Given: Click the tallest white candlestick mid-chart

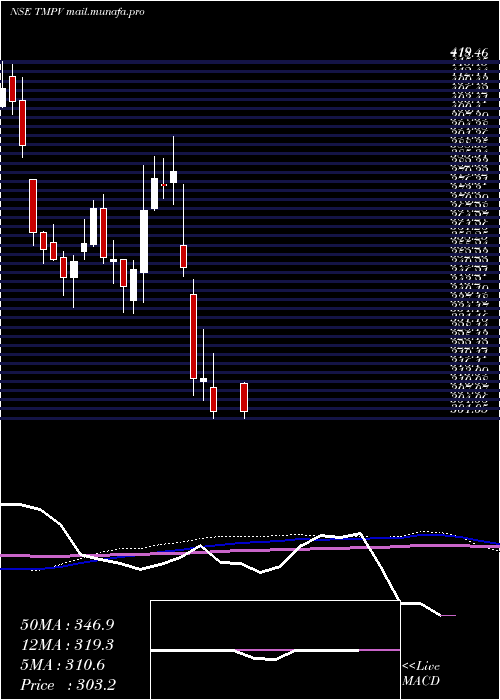Looking at the screenshot, I should [x=144, y=241].
